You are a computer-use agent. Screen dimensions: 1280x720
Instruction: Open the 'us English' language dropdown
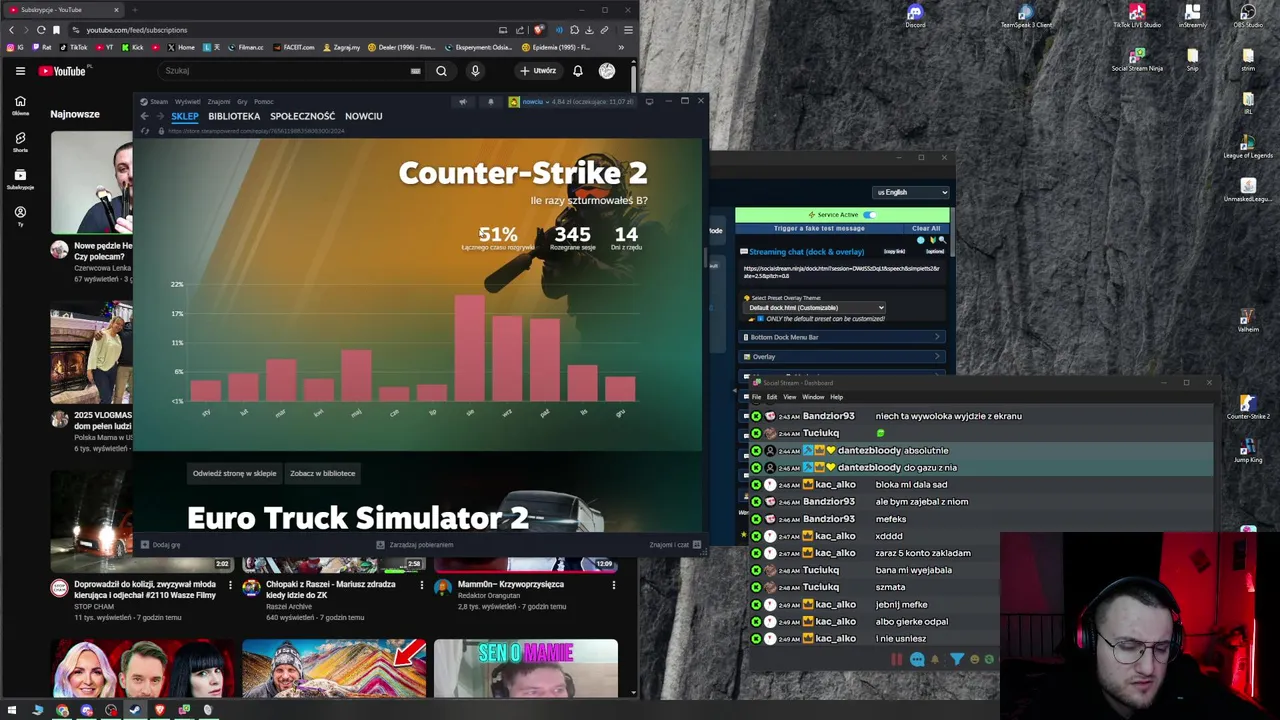911,192
